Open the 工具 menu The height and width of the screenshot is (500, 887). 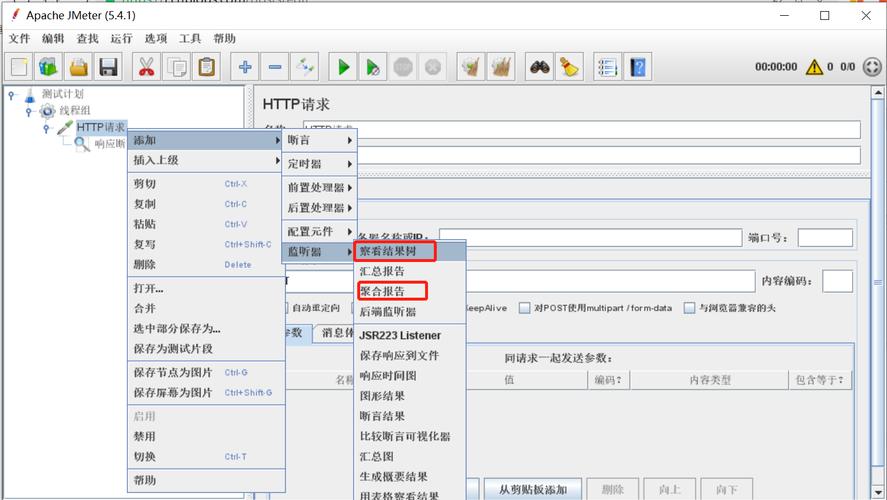pyautogui.click(x=190, y=38)
